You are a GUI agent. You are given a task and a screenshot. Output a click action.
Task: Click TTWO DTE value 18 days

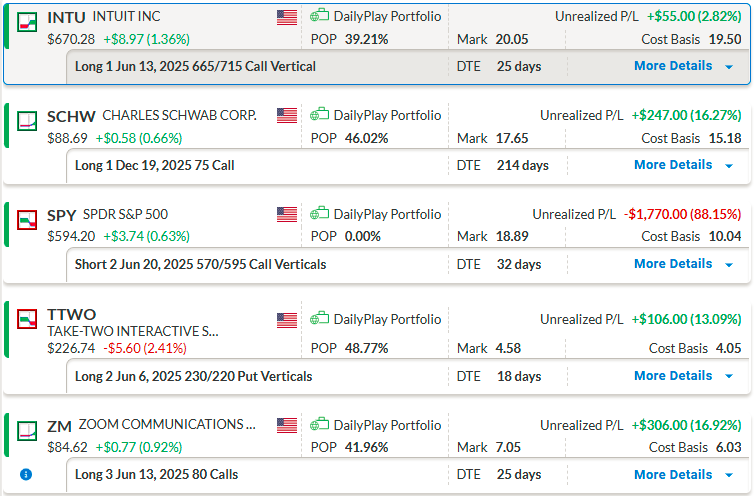click(x=519, y=376)
